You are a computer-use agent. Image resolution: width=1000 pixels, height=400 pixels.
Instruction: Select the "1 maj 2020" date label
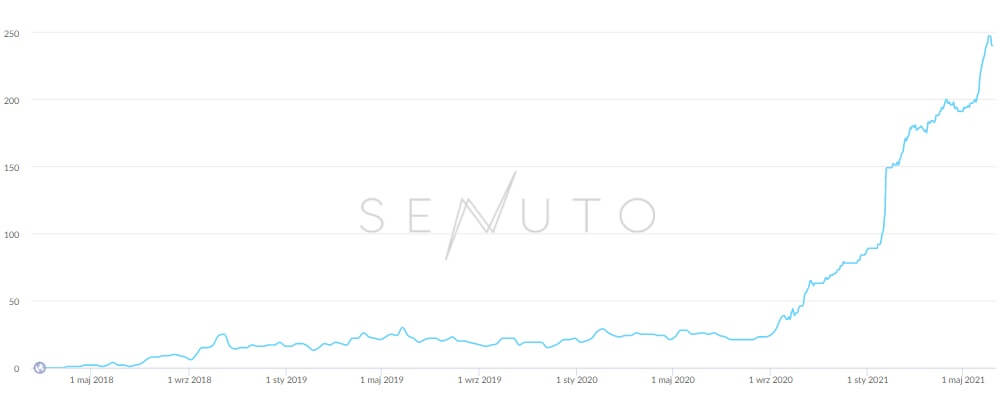(672, 380)
